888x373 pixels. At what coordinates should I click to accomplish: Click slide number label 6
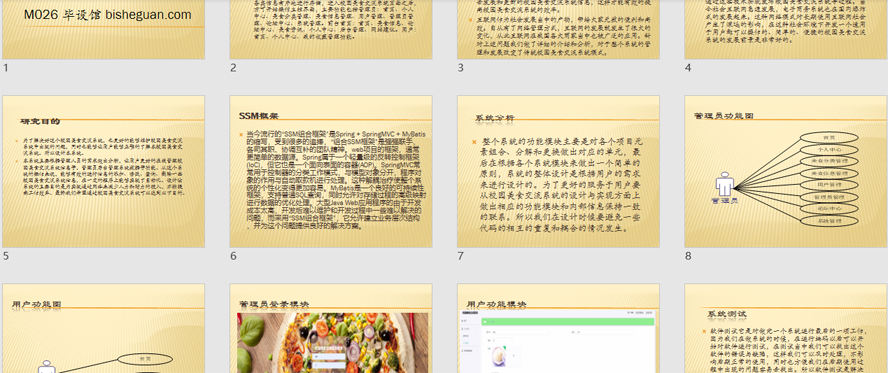pyautogui.click(x=233, y=256)
